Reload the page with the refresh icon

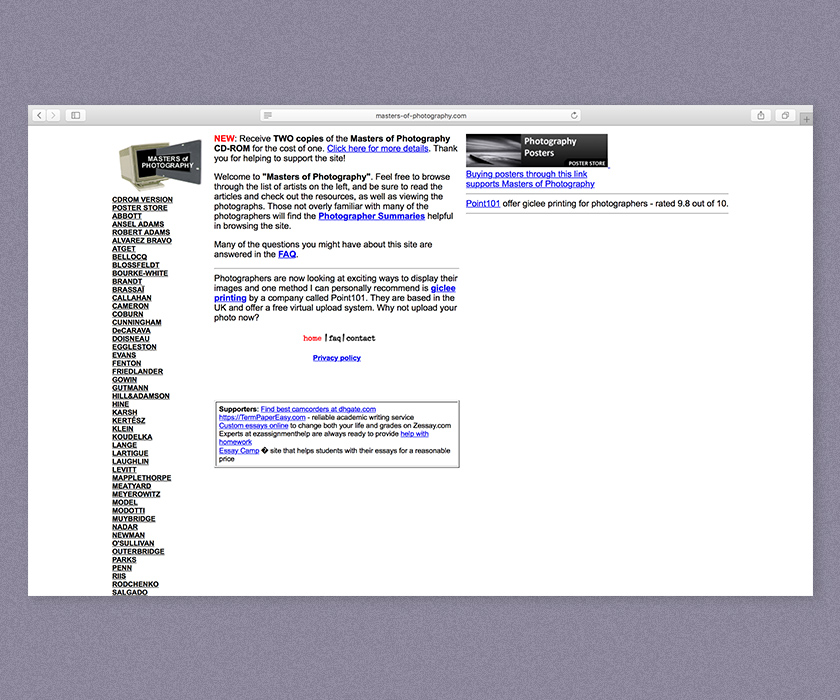574,116
